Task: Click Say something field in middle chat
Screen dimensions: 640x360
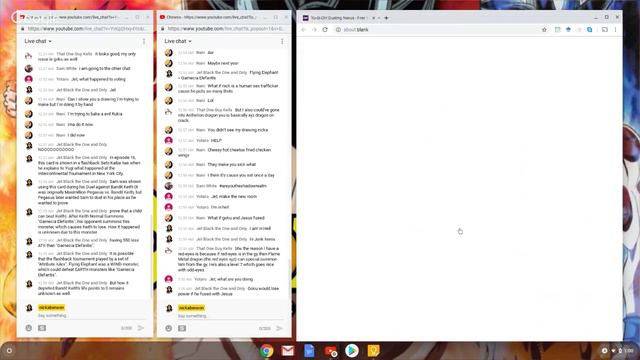Action: tap(231, 316)
